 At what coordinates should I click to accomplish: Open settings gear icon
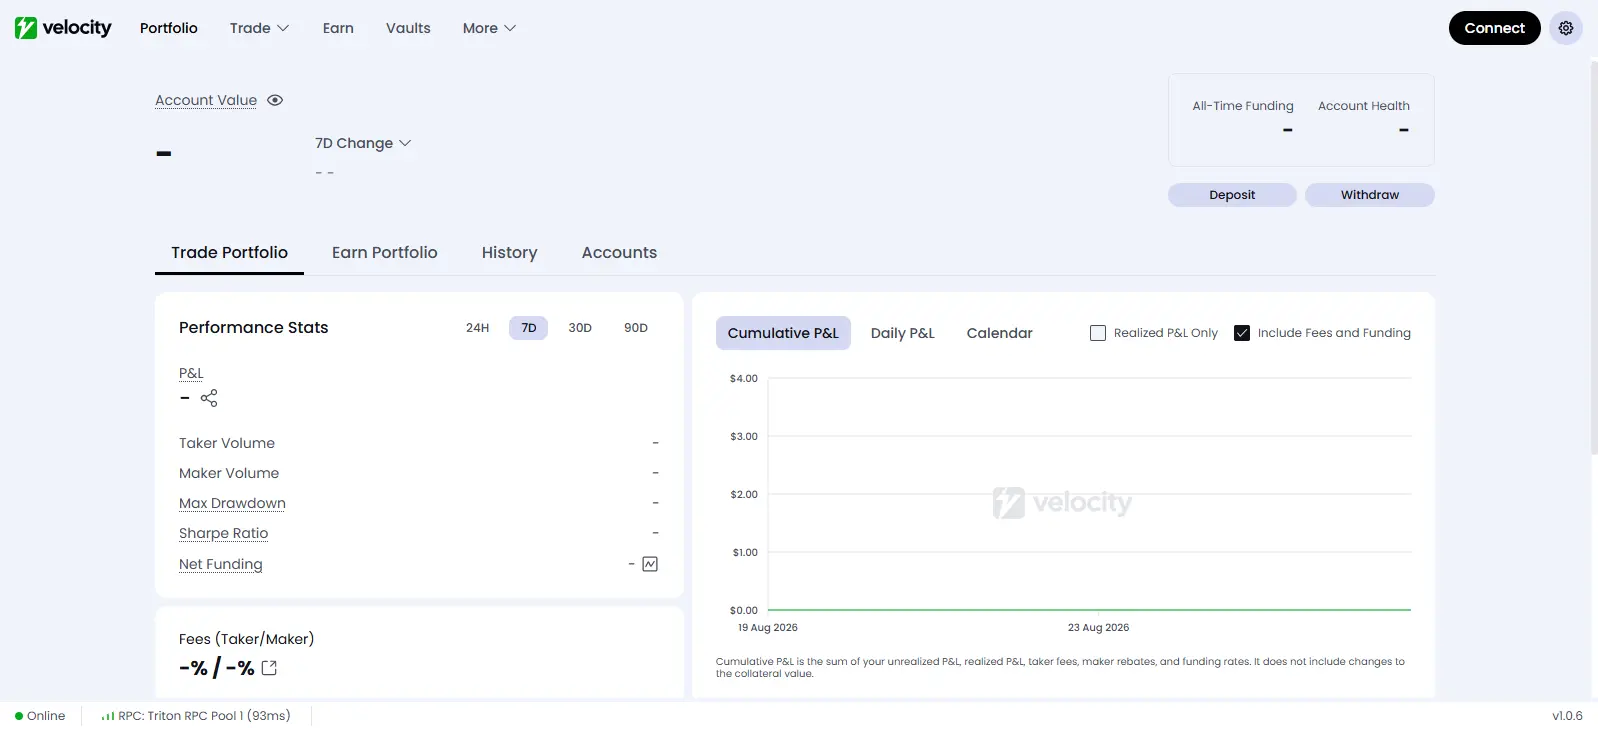point(1566,28)
